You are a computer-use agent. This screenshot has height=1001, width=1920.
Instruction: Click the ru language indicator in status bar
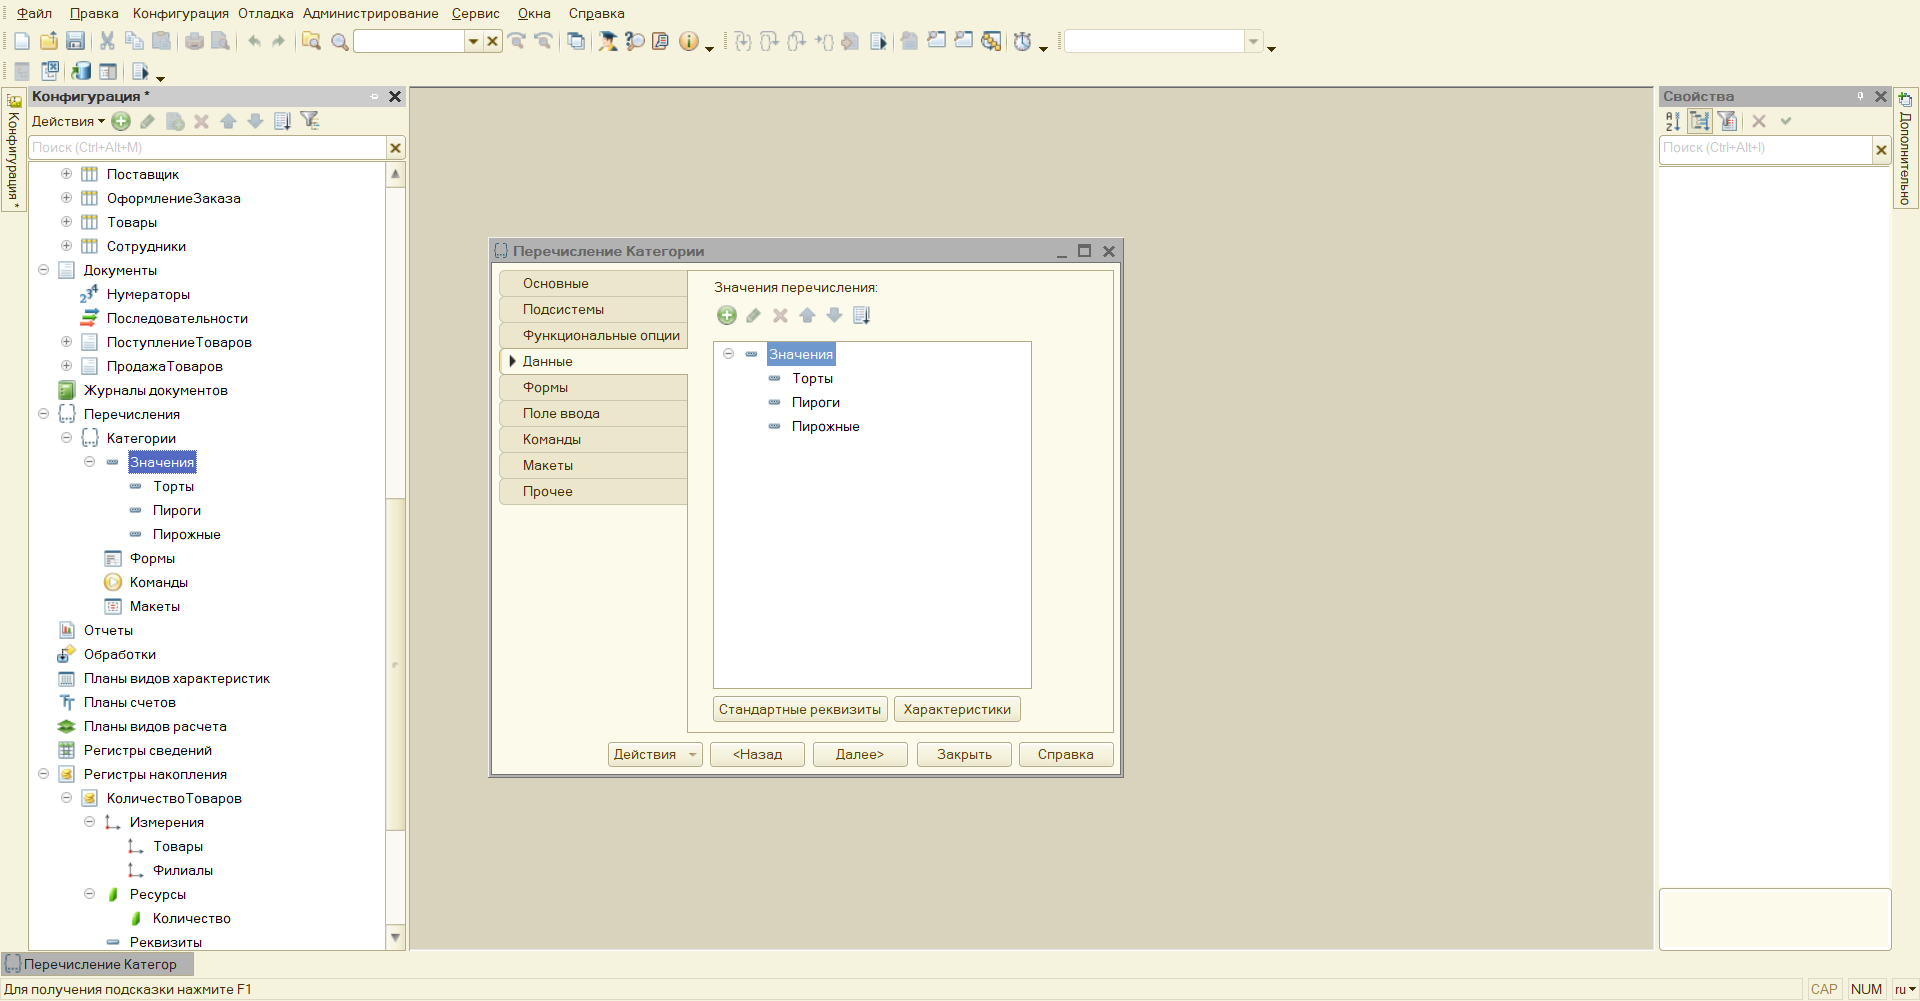[x=1904, y=989]
